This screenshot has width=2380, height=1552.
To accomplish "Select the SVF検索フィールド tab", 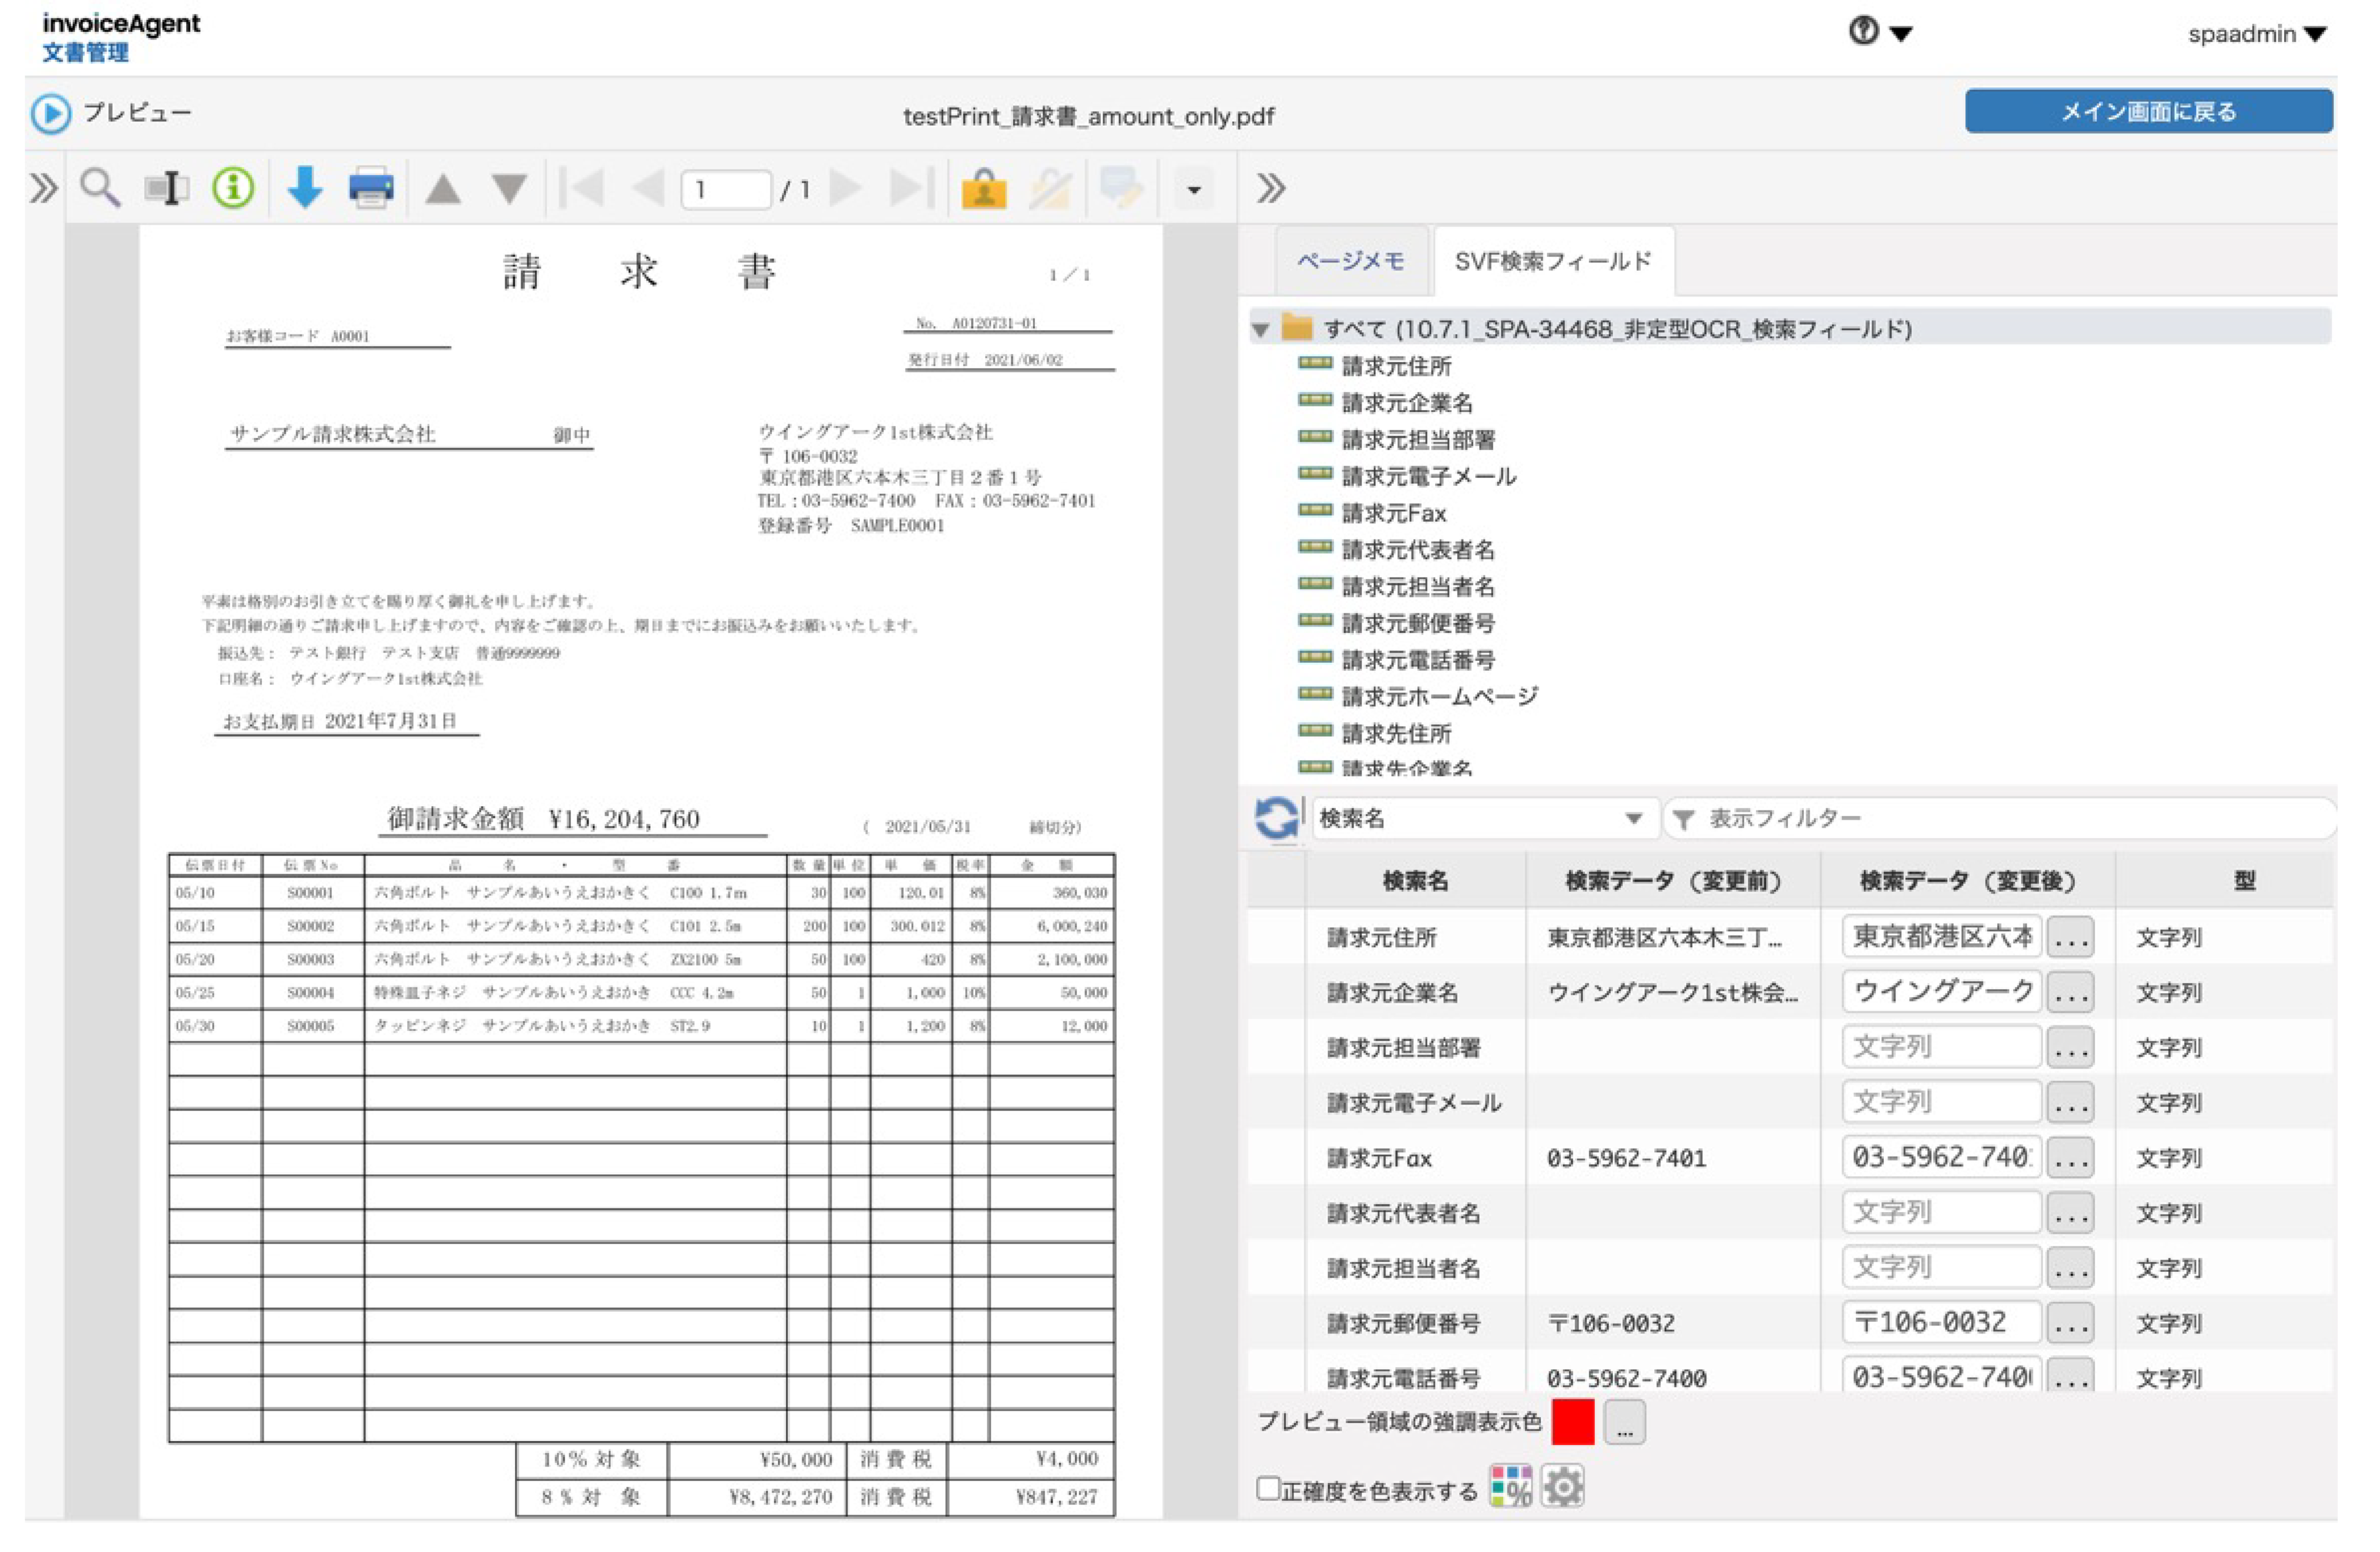I will point(1553,261).
